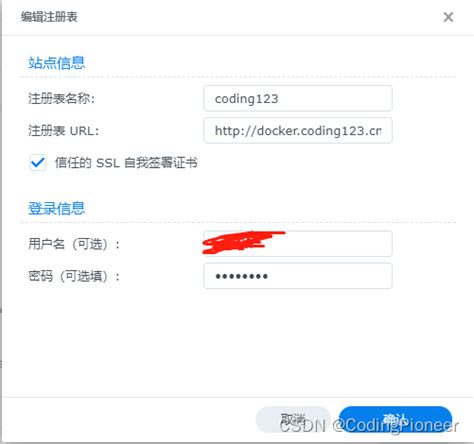Click the 信任的 SSL 自我签署证书 label text
Viewport: 474px width, 444px height.
pos(126,163)
